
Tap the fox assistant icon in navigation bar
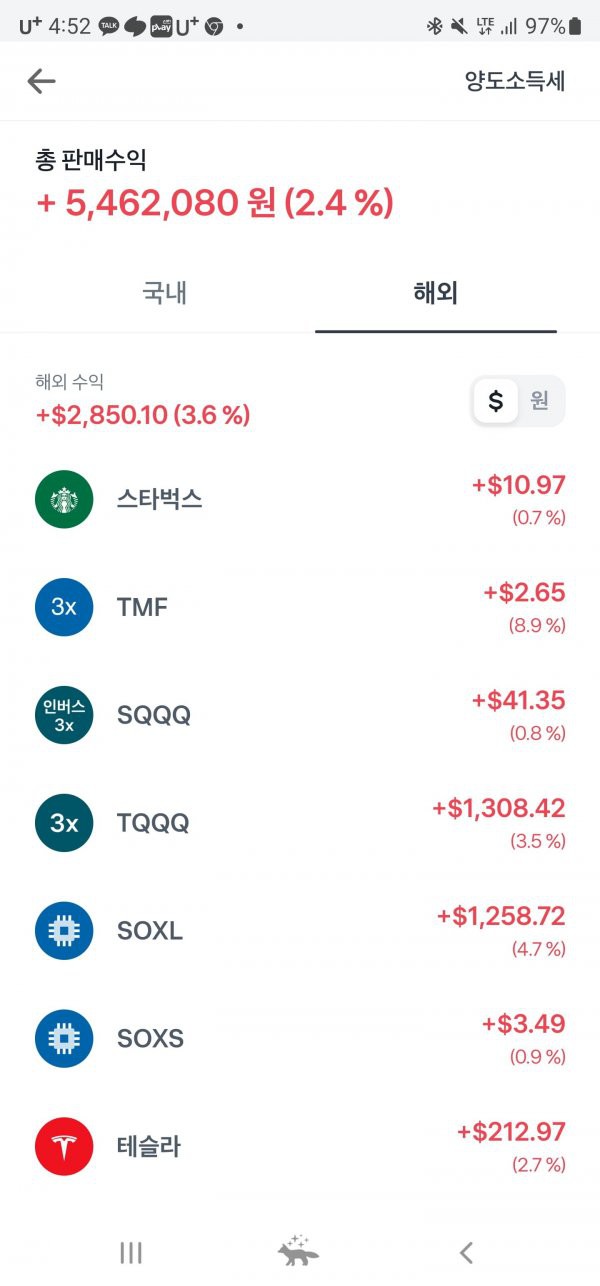298,1252
